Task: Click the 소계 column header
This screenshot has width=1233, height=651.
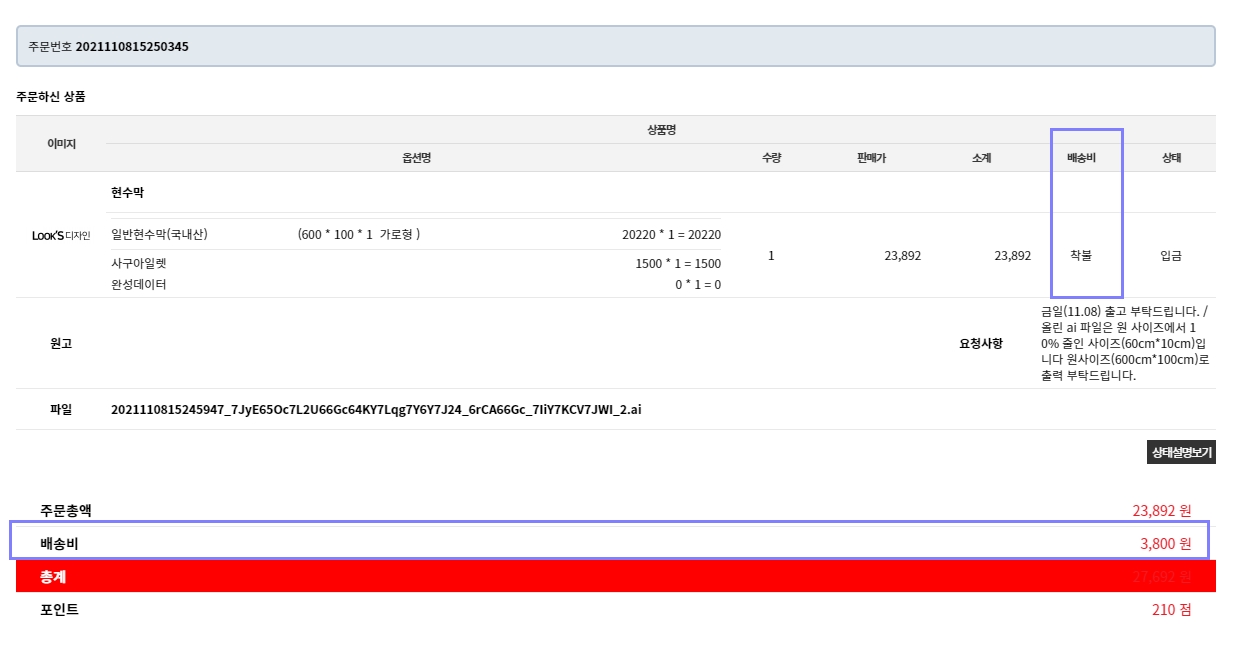Action: click(981, 158)
